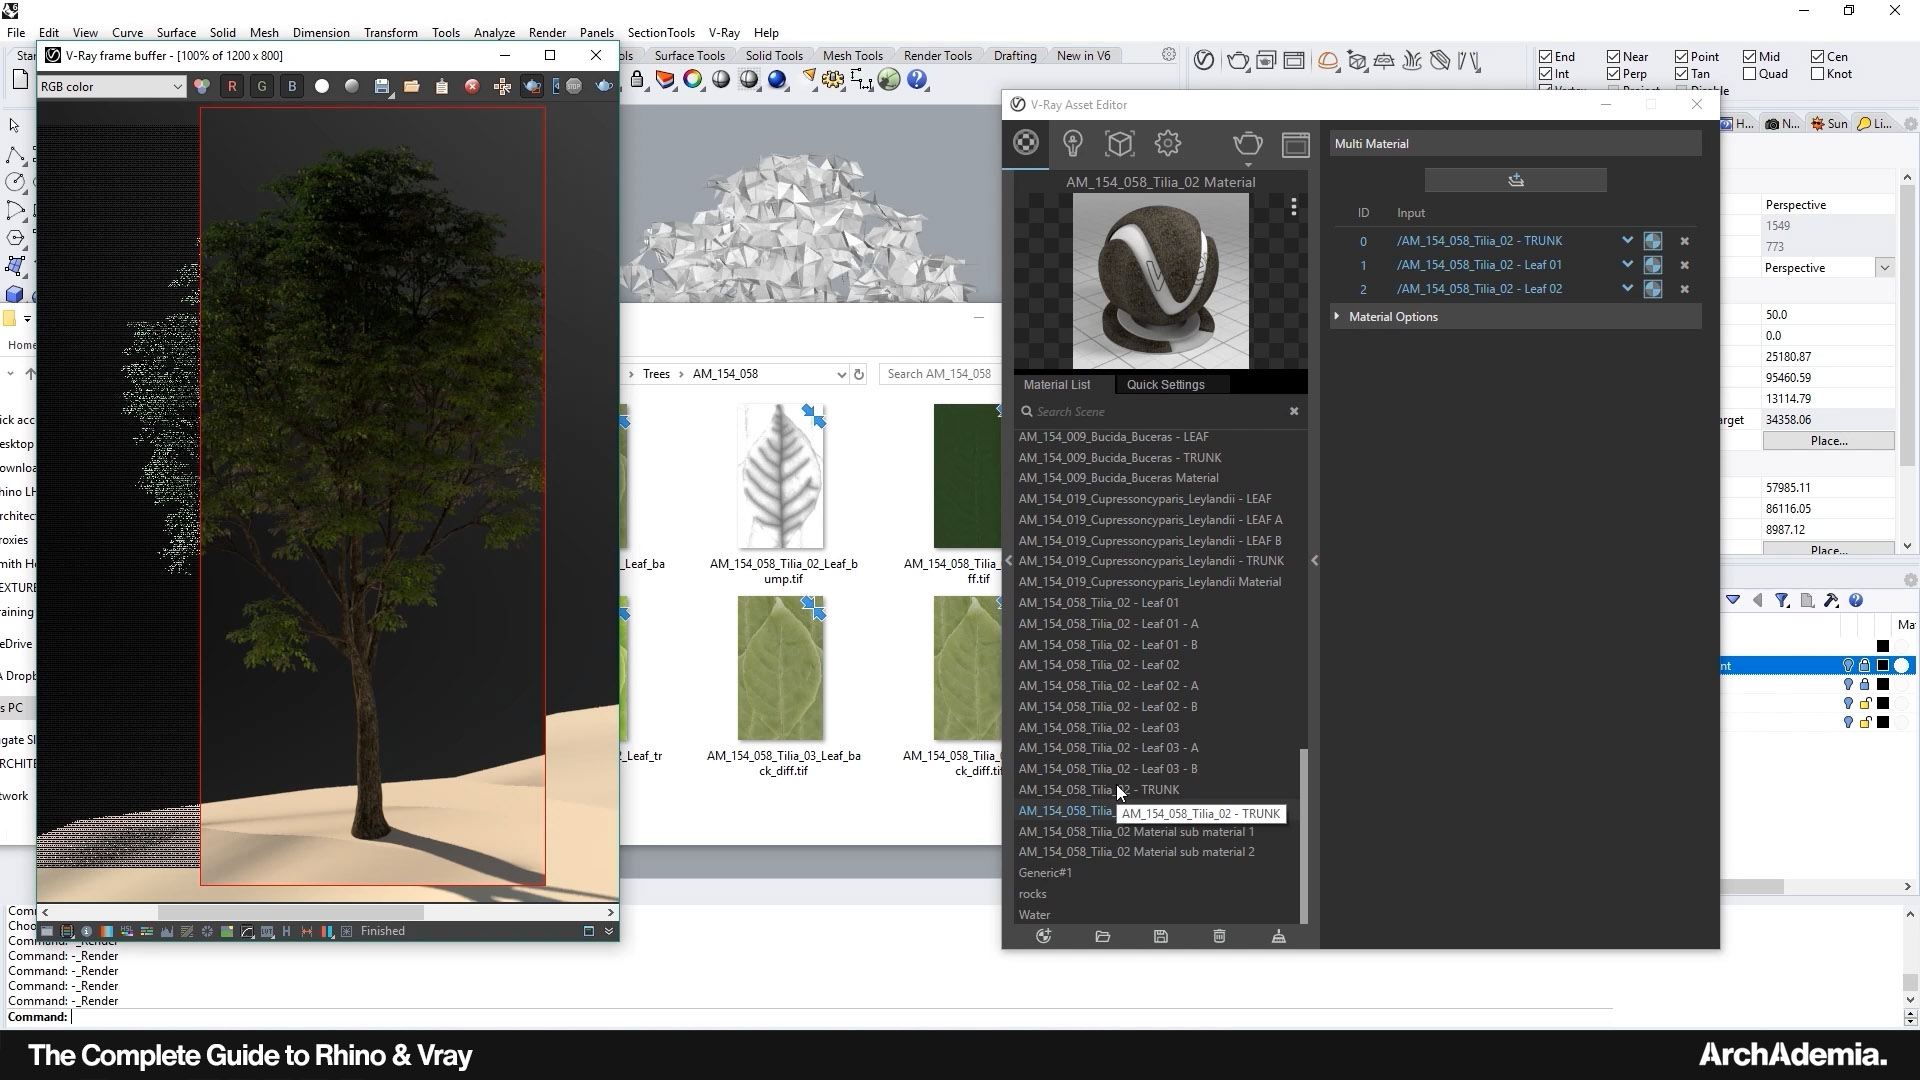Image resolution: width=1920 pixels, height=1080 pixels.
Task: Open Rhino help question mark icon
Action: [x=918, y=80]
